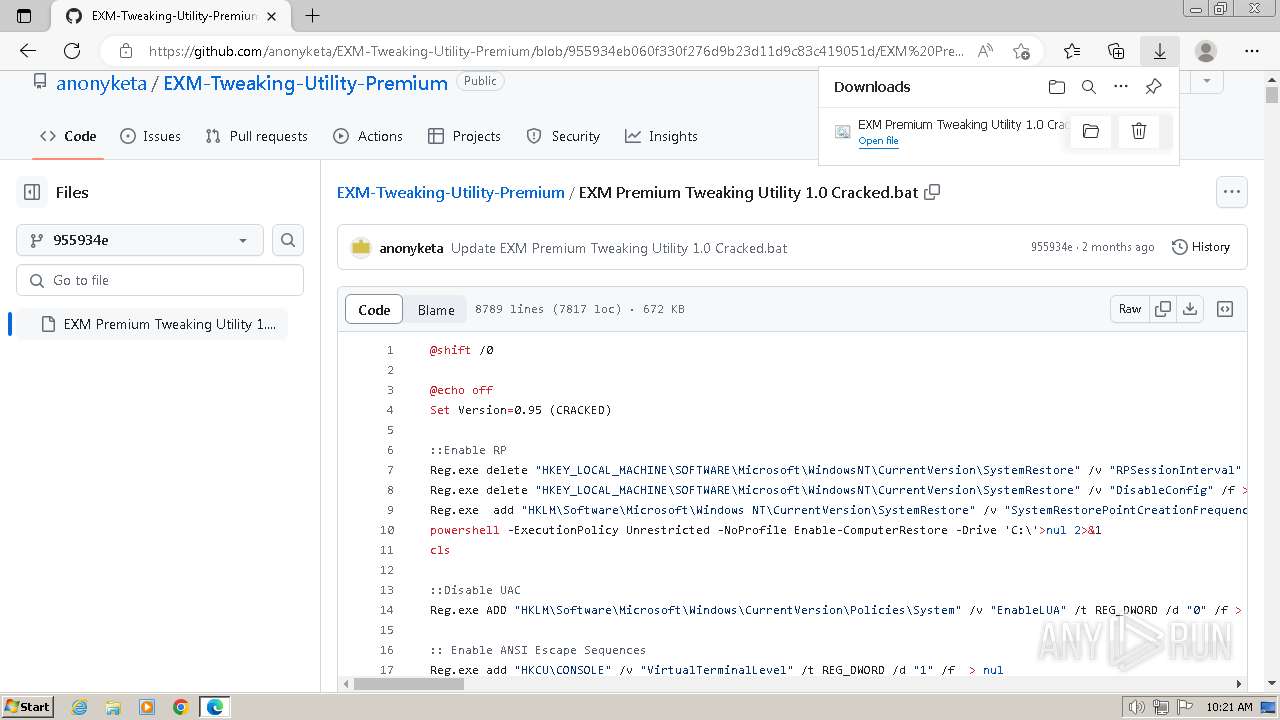This screenshot has width=1280, height=720.
Task: Open the tab actions menu icon
Action: pyautogui.click(x=24, y=16)
